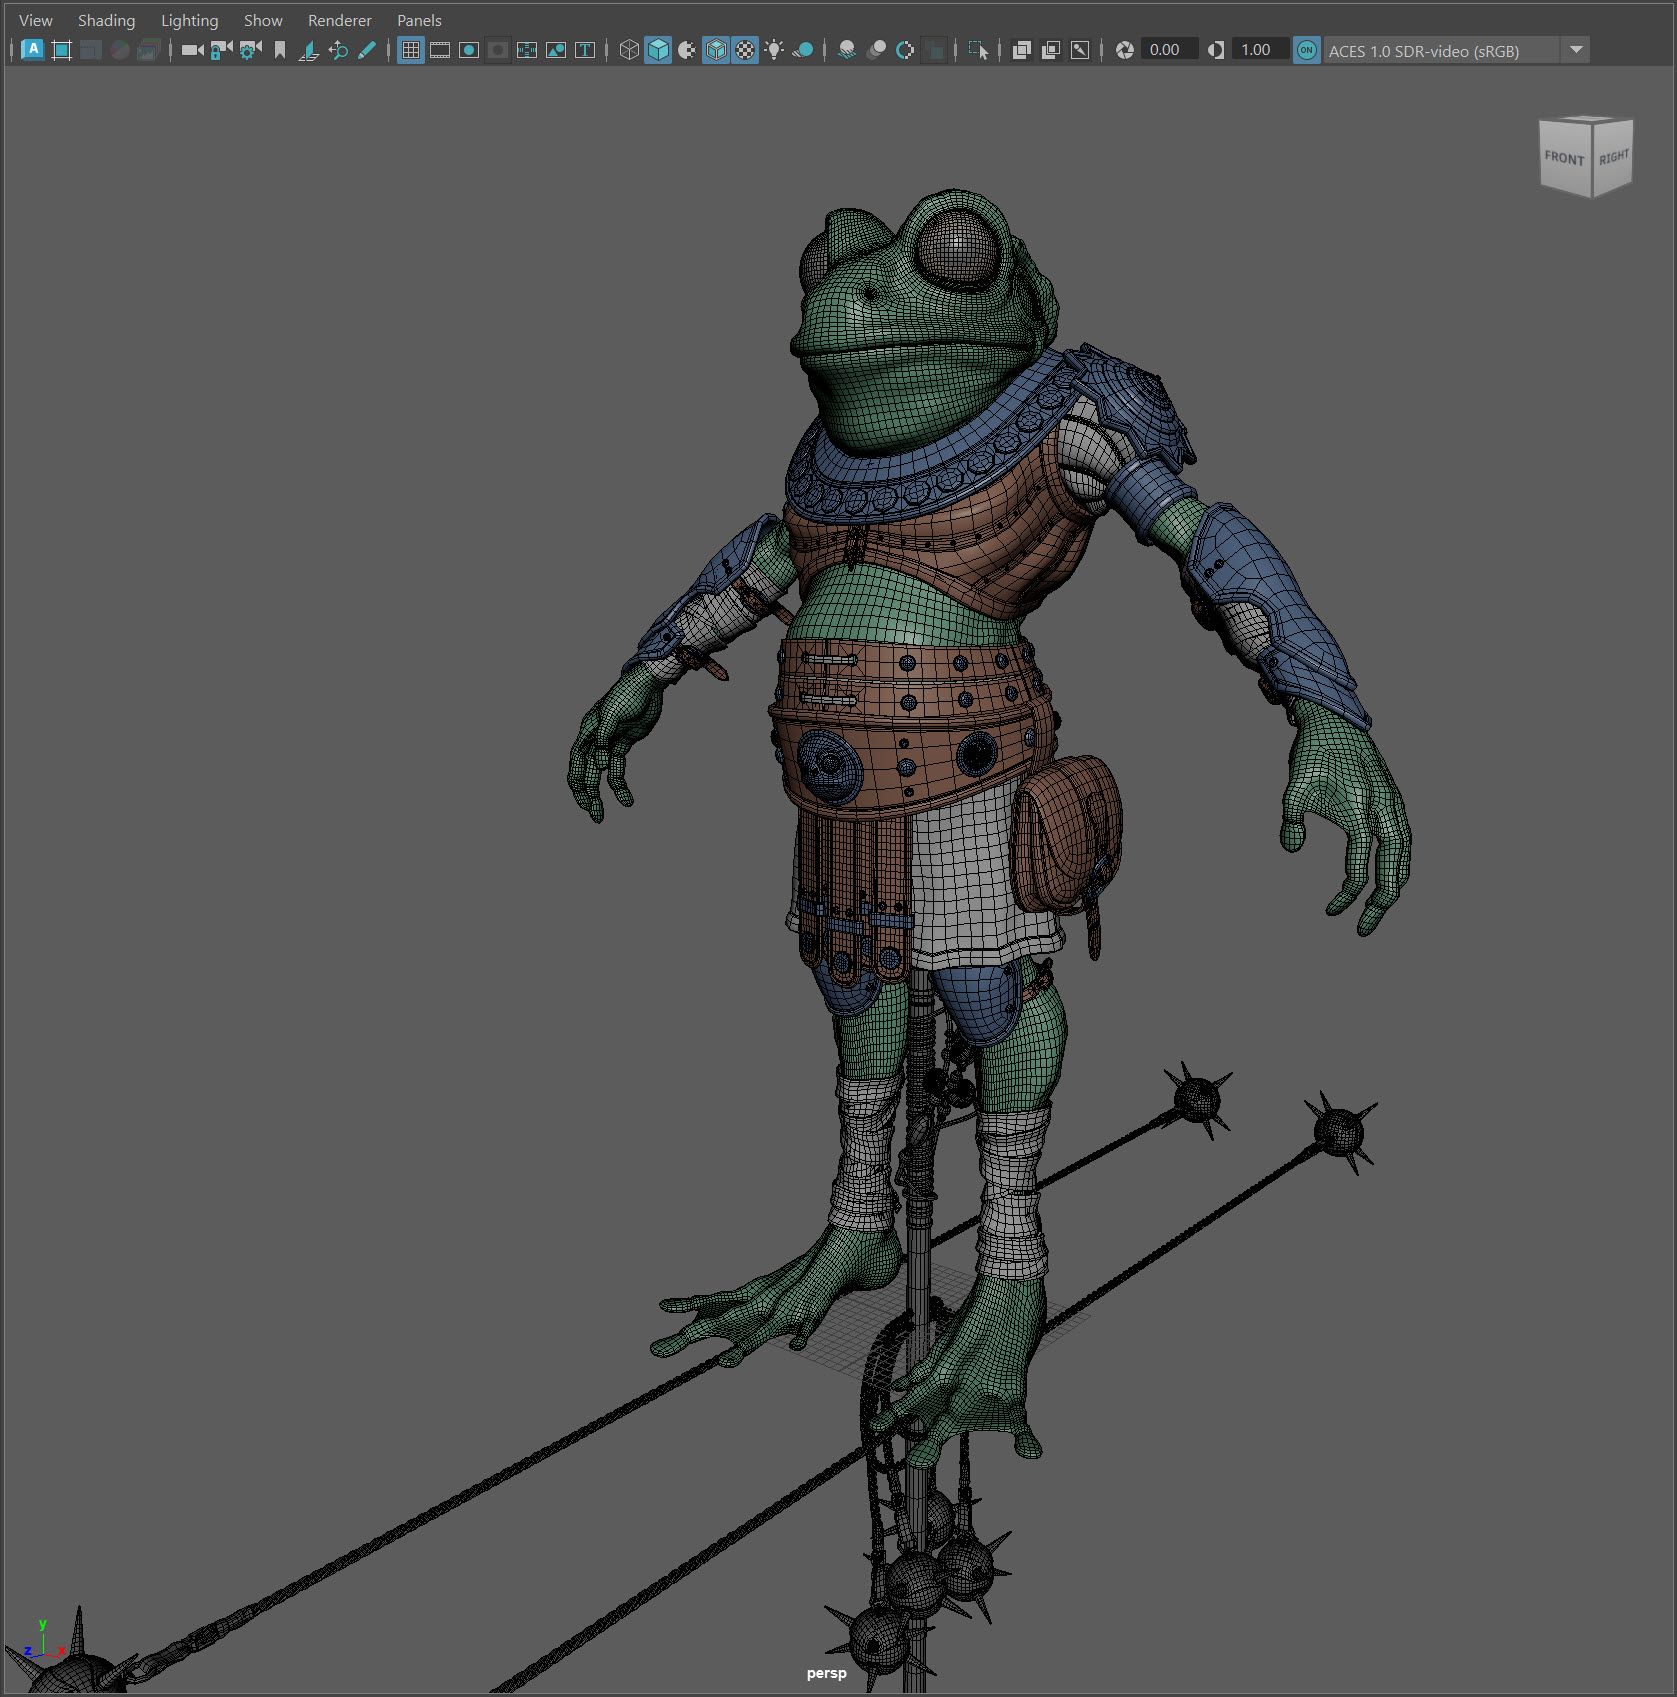This screenshot has width=1677, height=1697.
Task: Click the Screen Space Ambient Occlusion icon
Action: 847,50
